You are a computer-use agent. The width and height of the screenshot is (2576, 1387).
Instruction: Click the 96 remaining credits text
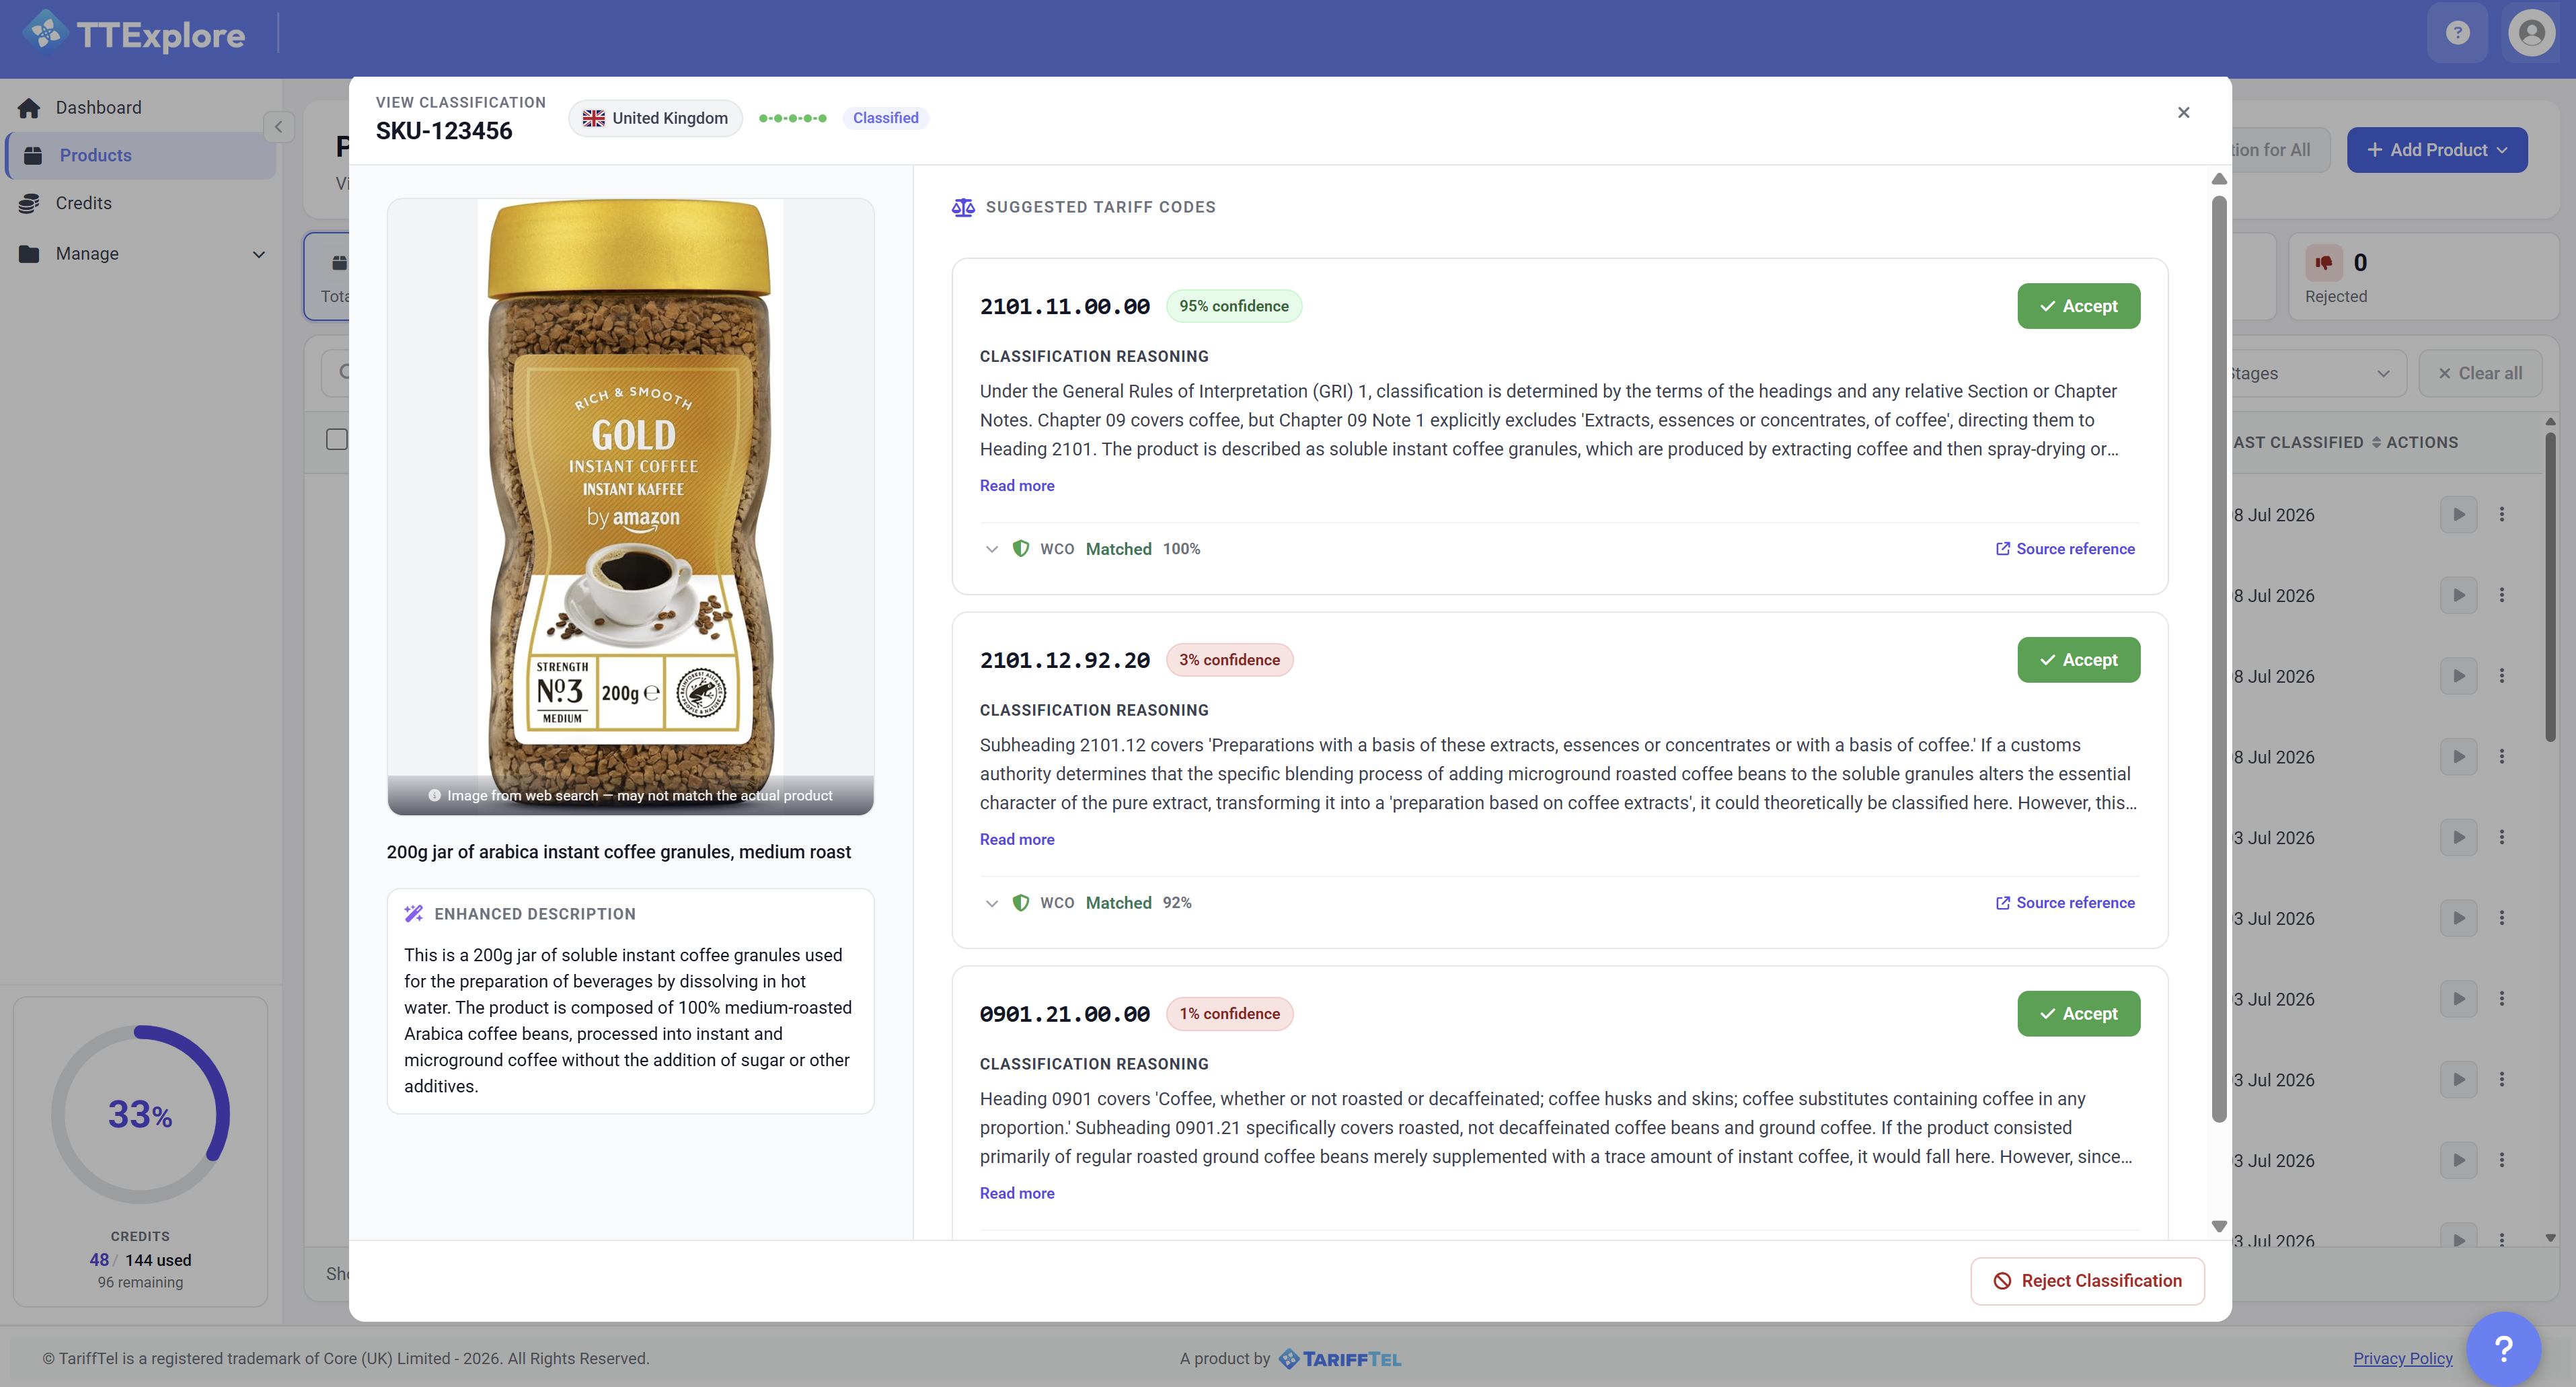click(x=140, y=1283)
